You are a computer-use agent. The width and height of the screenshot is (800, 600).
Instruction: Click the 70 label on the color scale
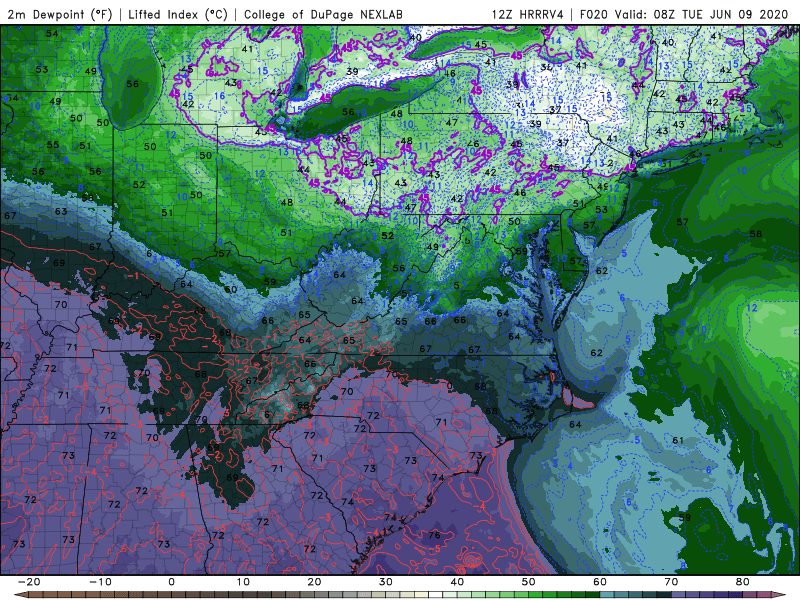[x=671, y=582]
